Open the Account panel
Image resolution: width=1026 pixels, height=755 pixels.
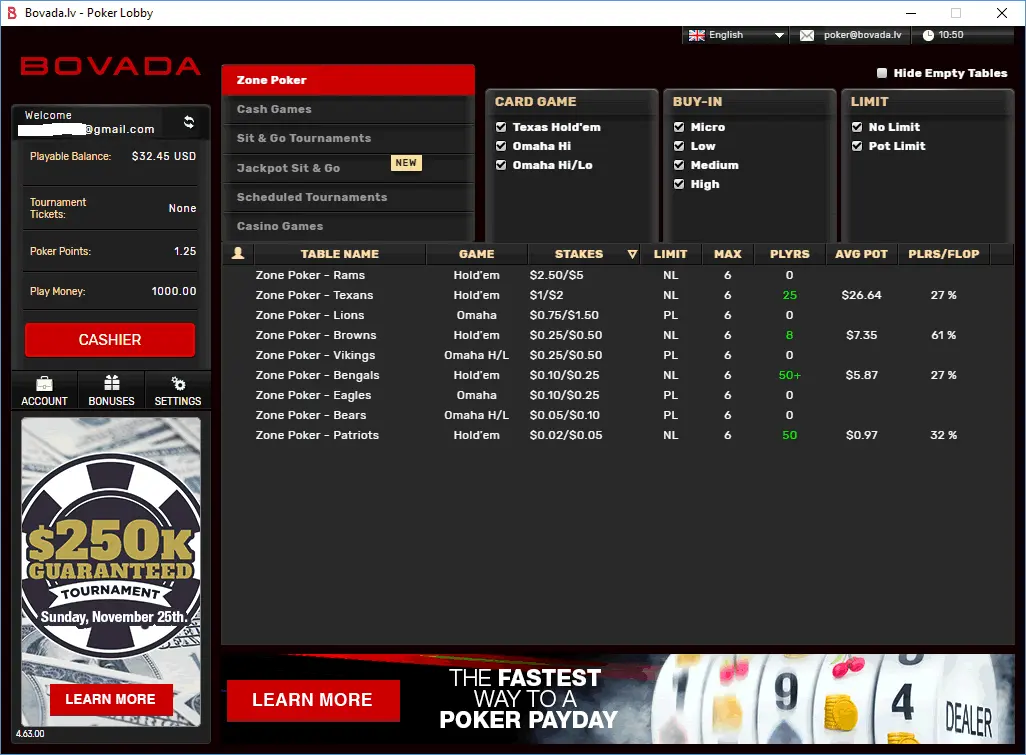tap(44, 390)
